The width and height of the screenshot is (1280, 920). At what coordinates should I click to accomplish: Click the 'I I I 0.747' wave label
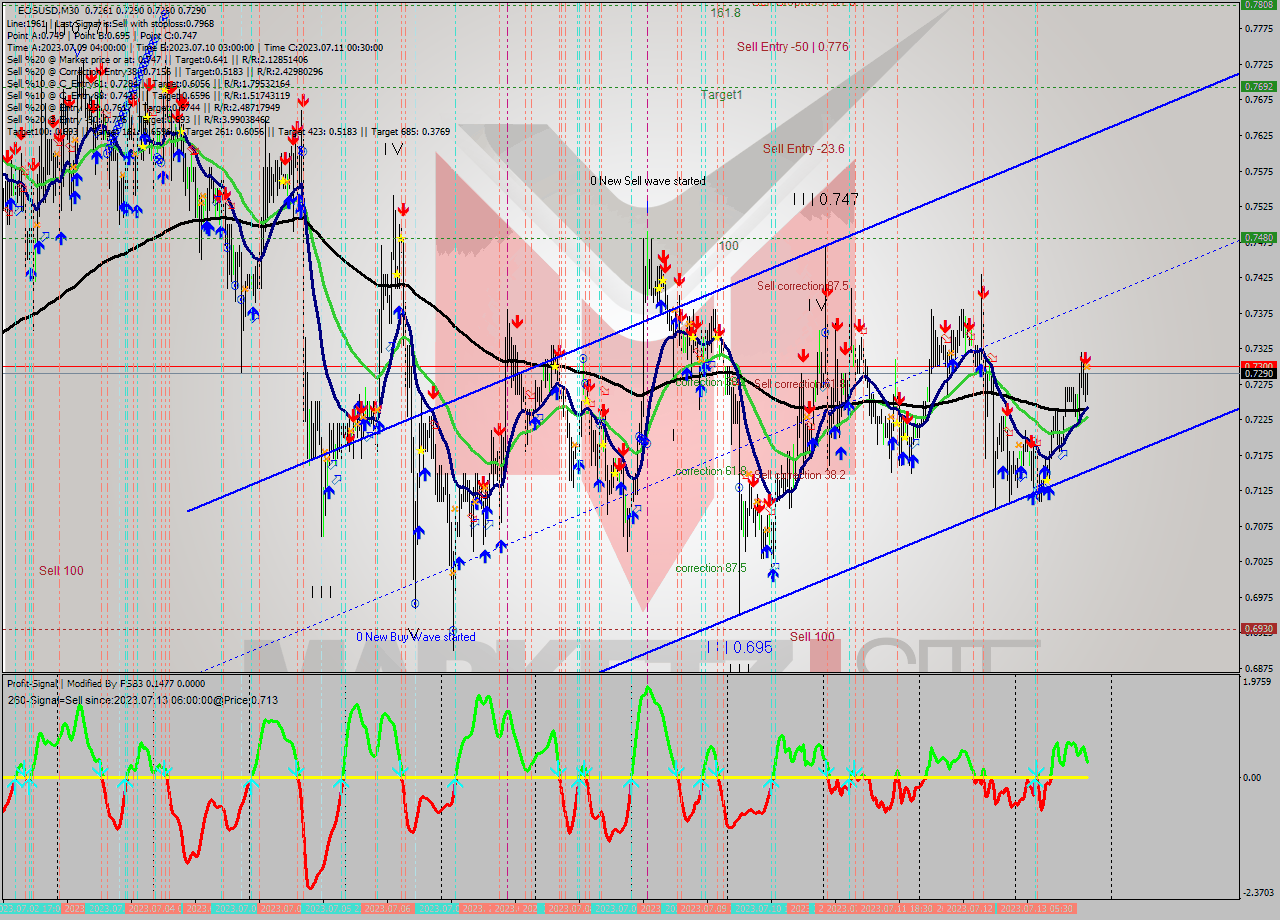825,200
